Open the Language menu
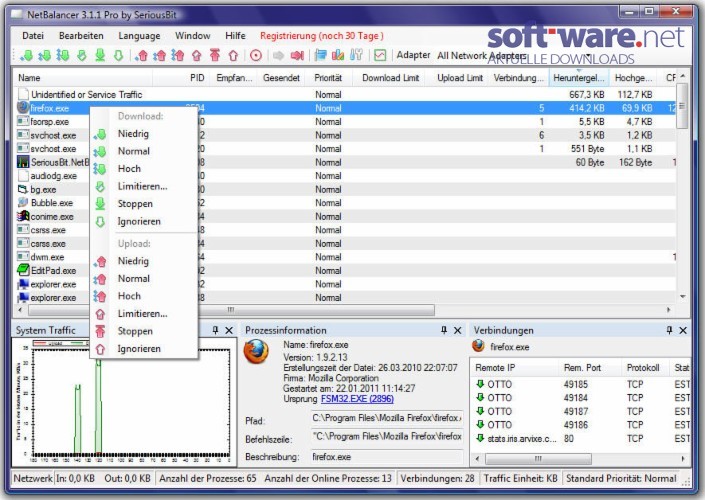The image size is (705, 500). [x=139, y=36]
